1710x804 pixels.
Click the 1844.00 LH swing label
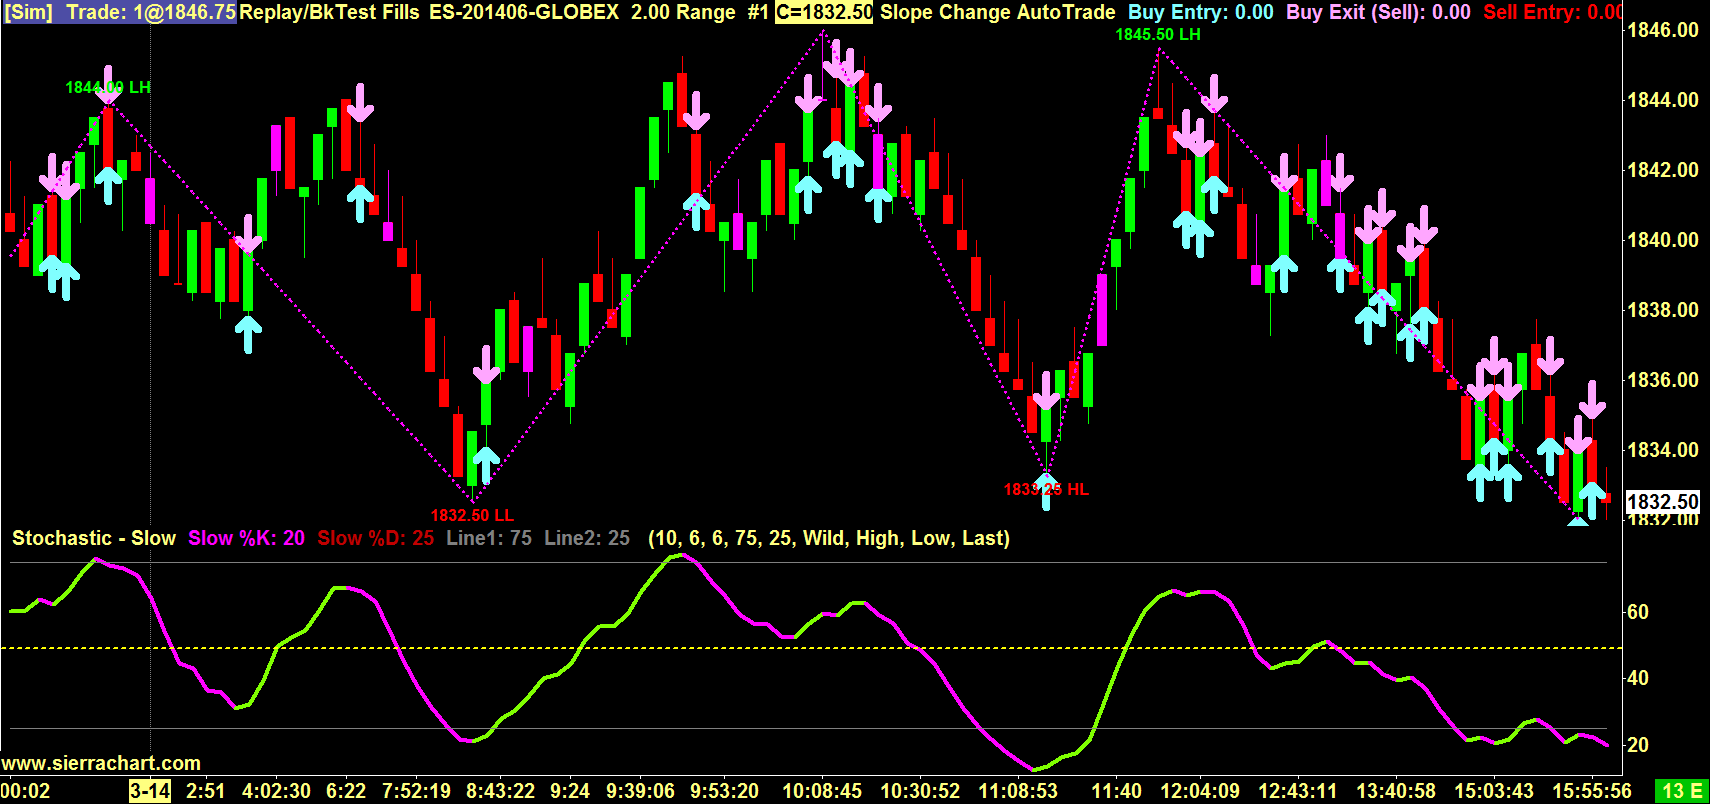(x=108, y=88)
